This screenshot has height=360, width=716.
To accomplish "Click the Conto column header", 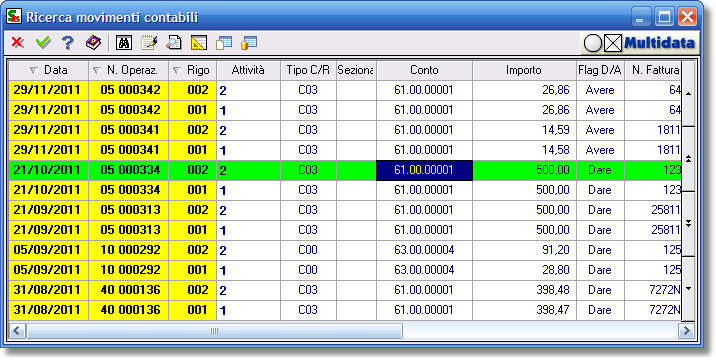I will [424, 70].
